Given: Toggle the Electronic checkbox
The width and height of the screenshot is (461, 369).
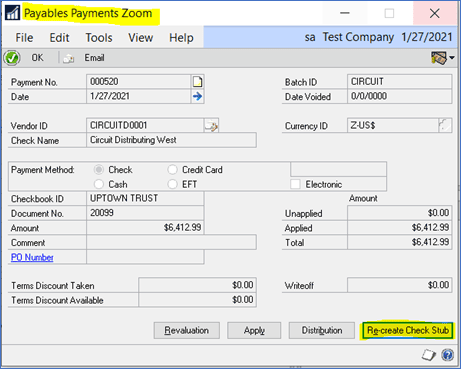Looking at the screenshot, I should point(295,184).
